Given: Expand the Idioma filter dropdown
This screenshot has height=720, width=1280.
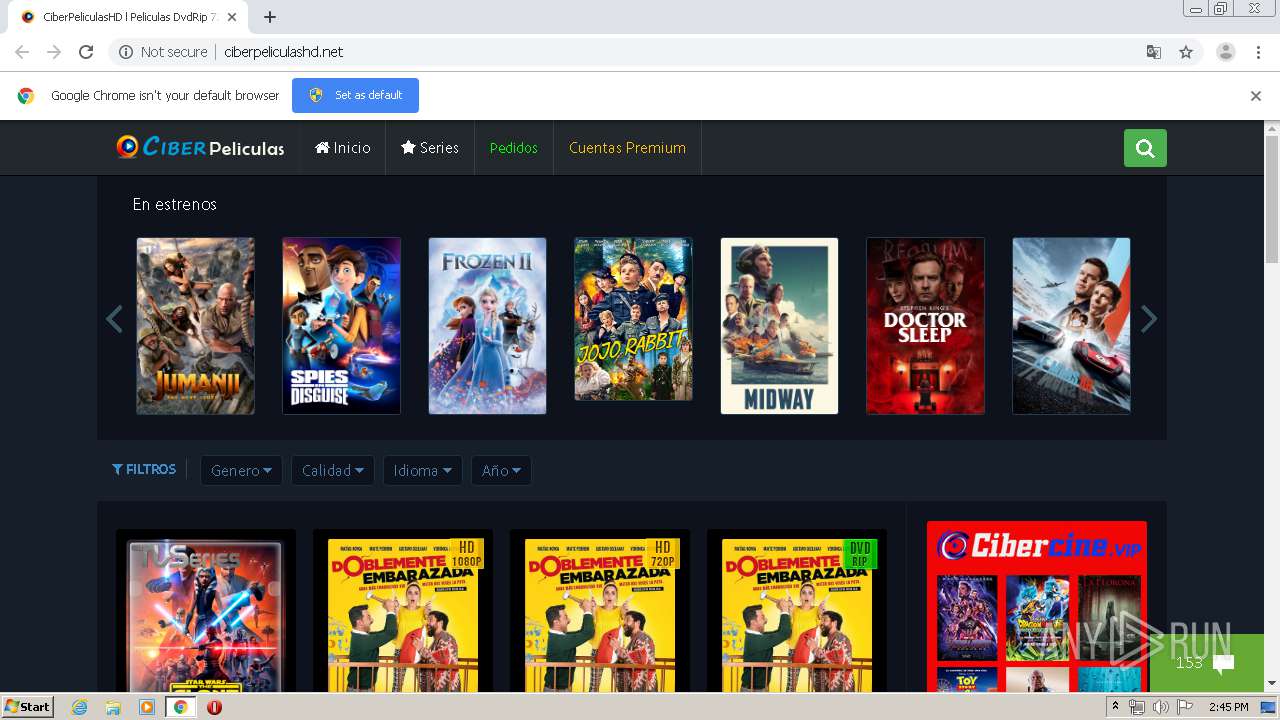Looking at the screenshot, I should point(422,470).
